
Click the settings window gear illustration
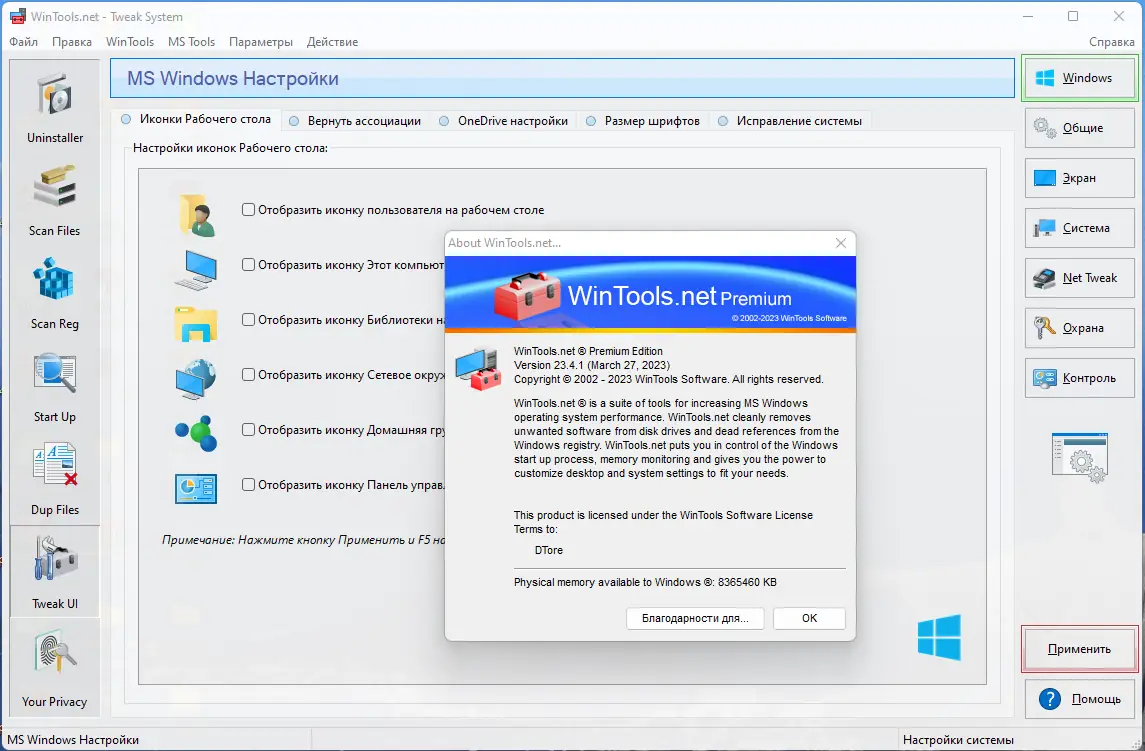[1080, 457]
